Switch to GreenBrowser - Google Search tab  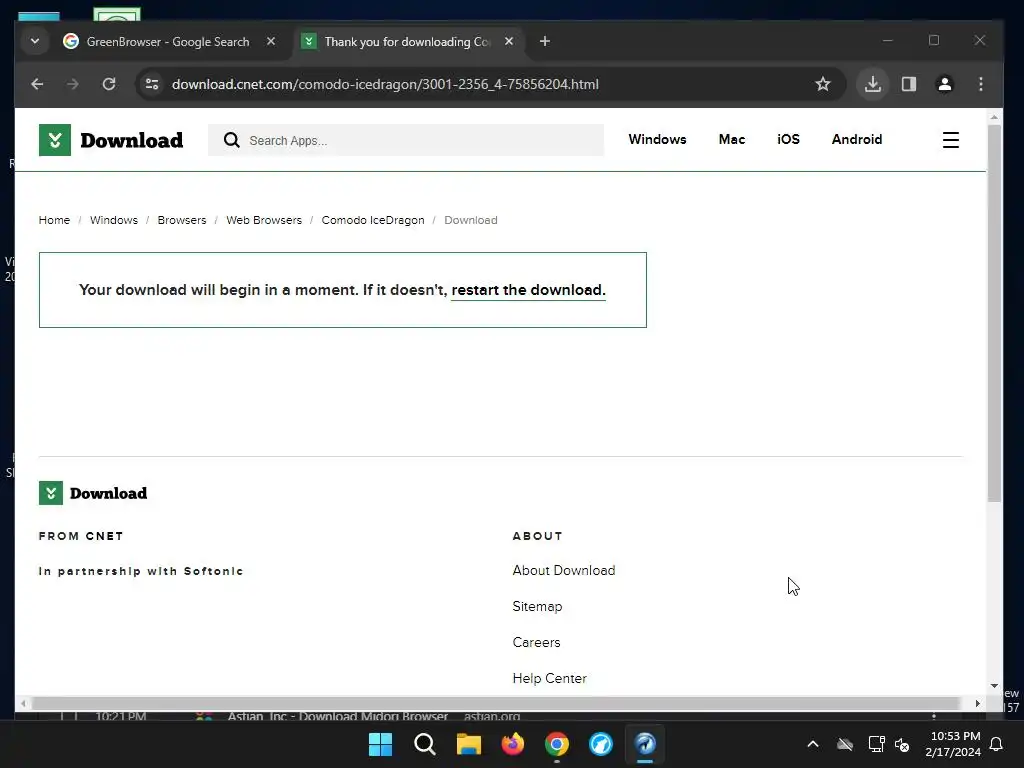click(169, 42)
